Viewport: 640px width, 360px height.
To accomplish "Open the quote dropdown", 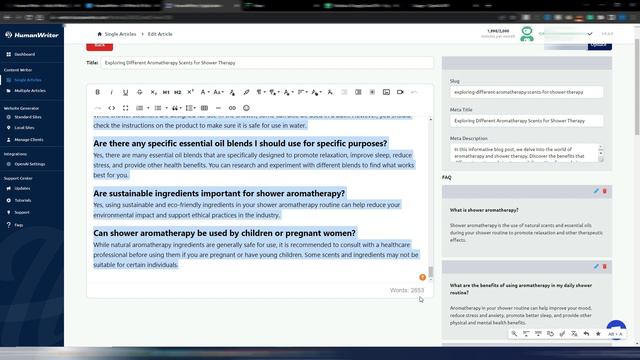I will coord(176,108).
